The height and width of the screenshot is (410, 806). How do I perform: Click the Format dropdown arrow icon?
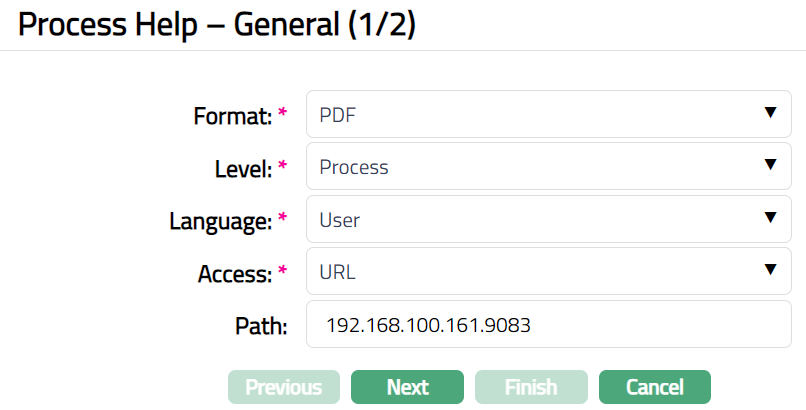coord(770,114)
